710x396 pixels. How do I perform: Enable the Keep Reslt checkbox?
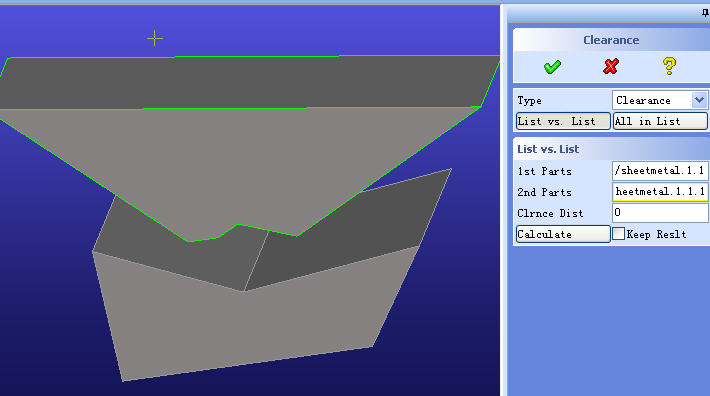(x=618, y=234)
